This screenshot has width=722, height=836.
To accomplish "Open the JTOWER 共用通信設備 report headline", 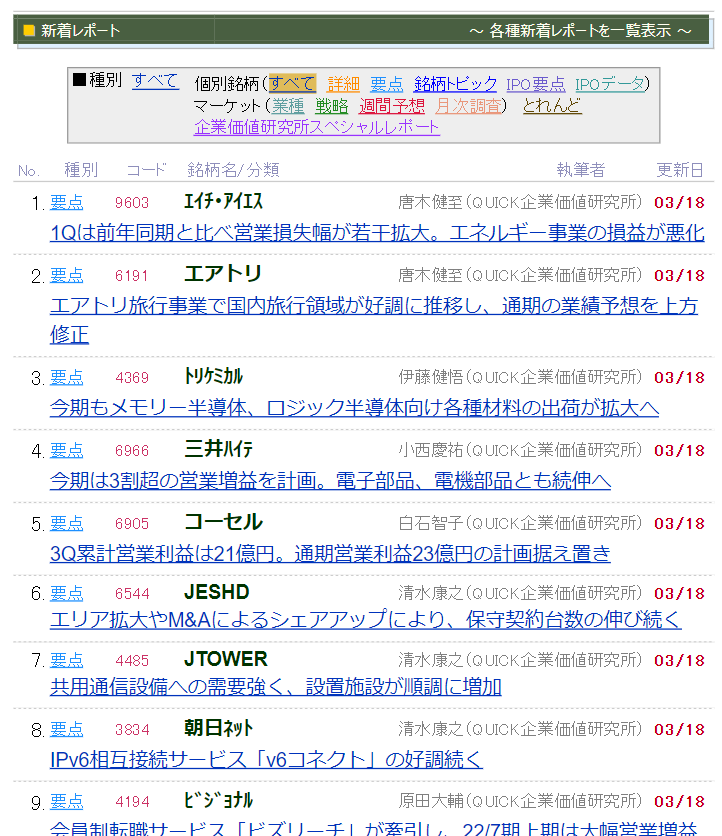I will tap(275, 687).
